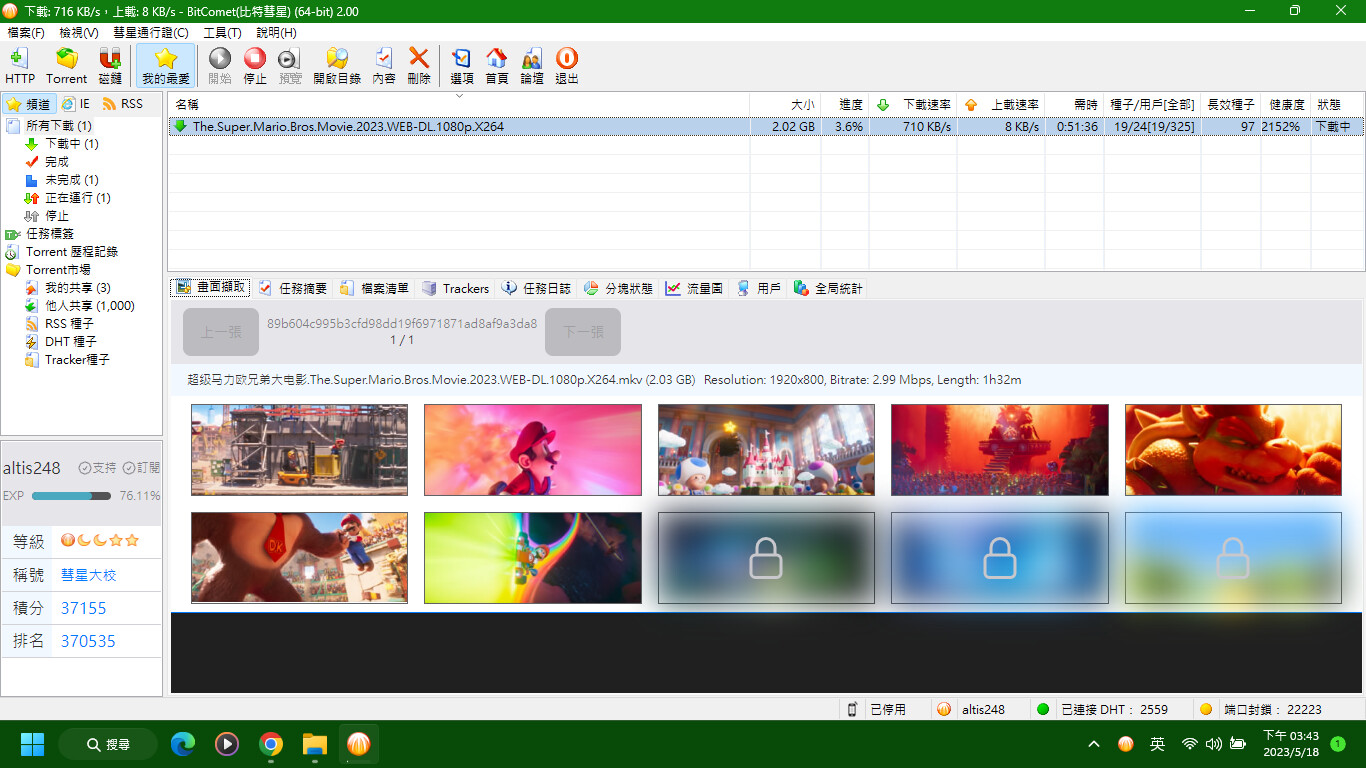Delete the task using the 刪除 icon
The width and height of the screenshot is (1366, 768).
point(419,66)
